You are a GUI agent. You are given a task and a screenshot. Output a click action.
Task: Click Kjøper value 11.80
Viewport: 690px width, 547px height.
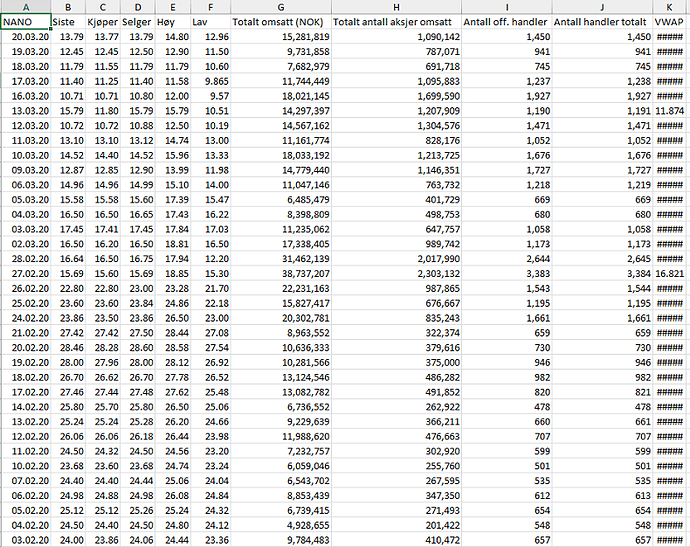pyautogui.click(x=103, y=111)
